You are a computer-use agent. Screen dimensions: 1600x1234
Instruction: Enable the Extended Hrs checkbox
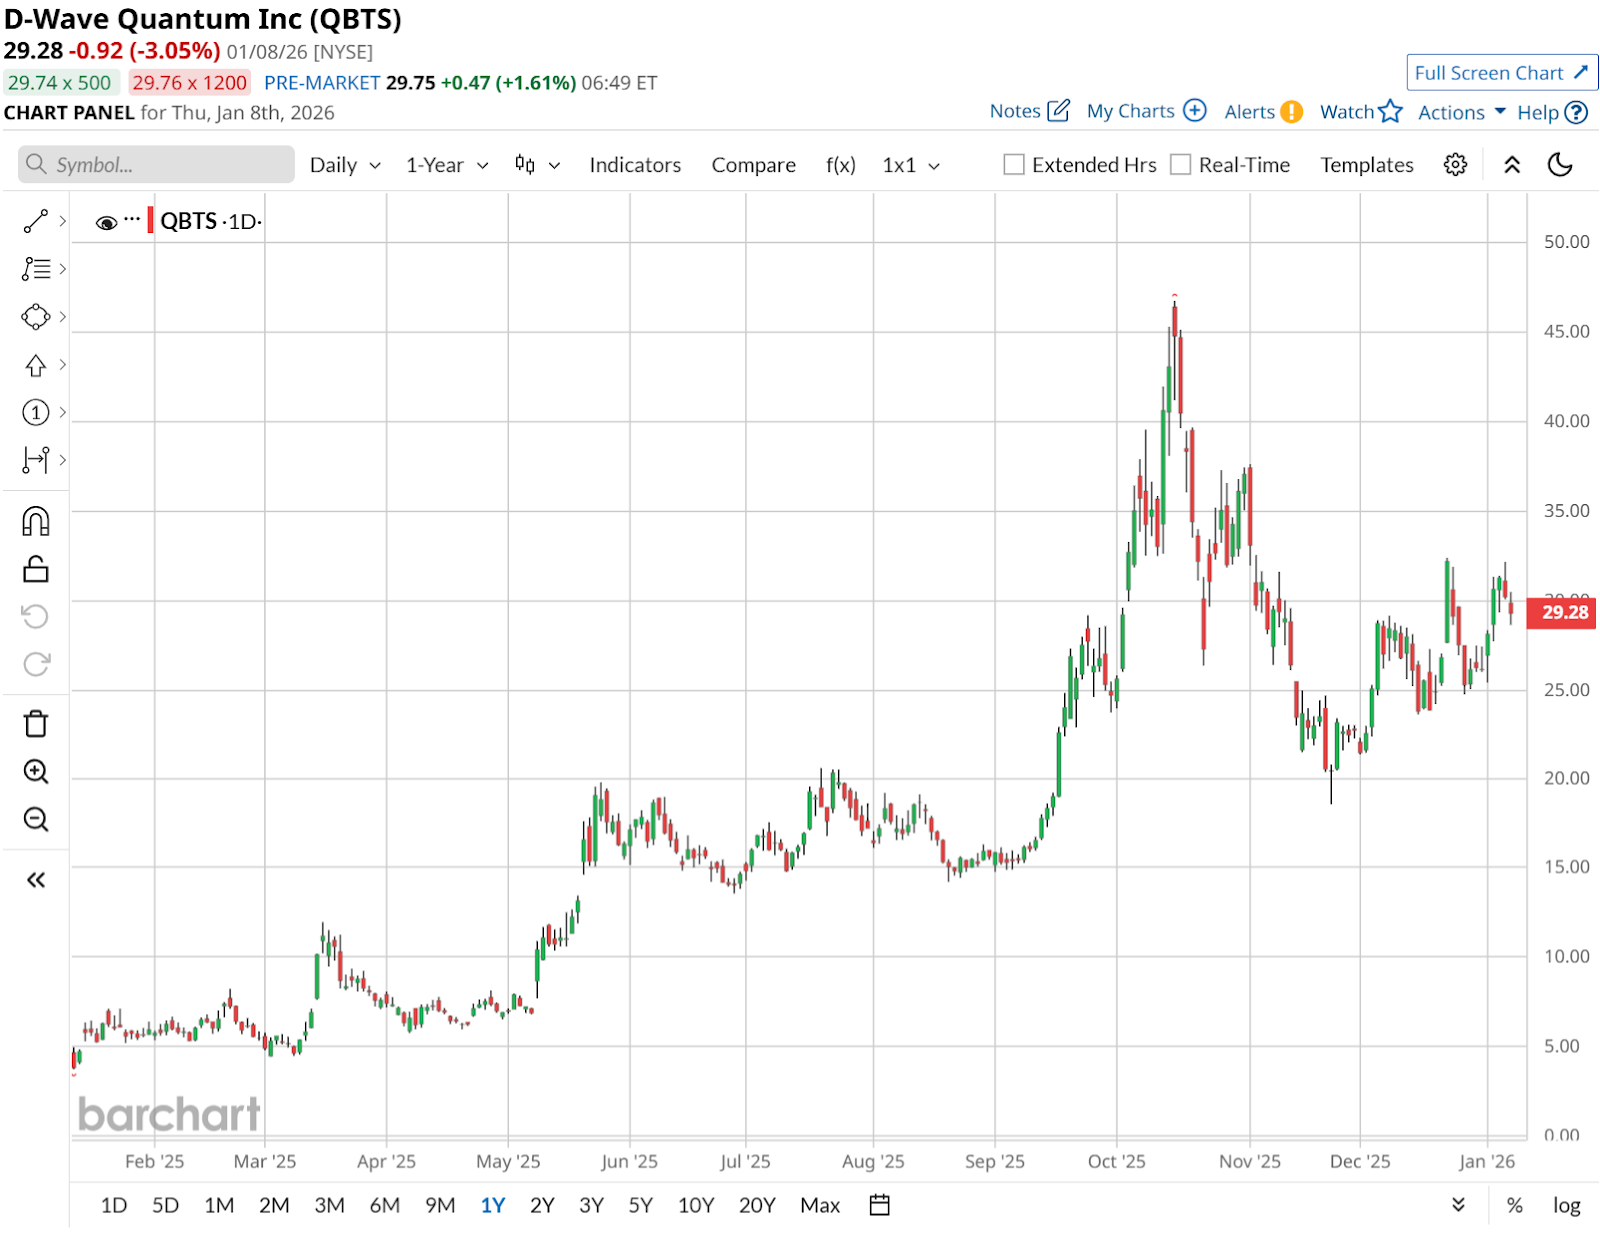click(x=1014, y=165)
